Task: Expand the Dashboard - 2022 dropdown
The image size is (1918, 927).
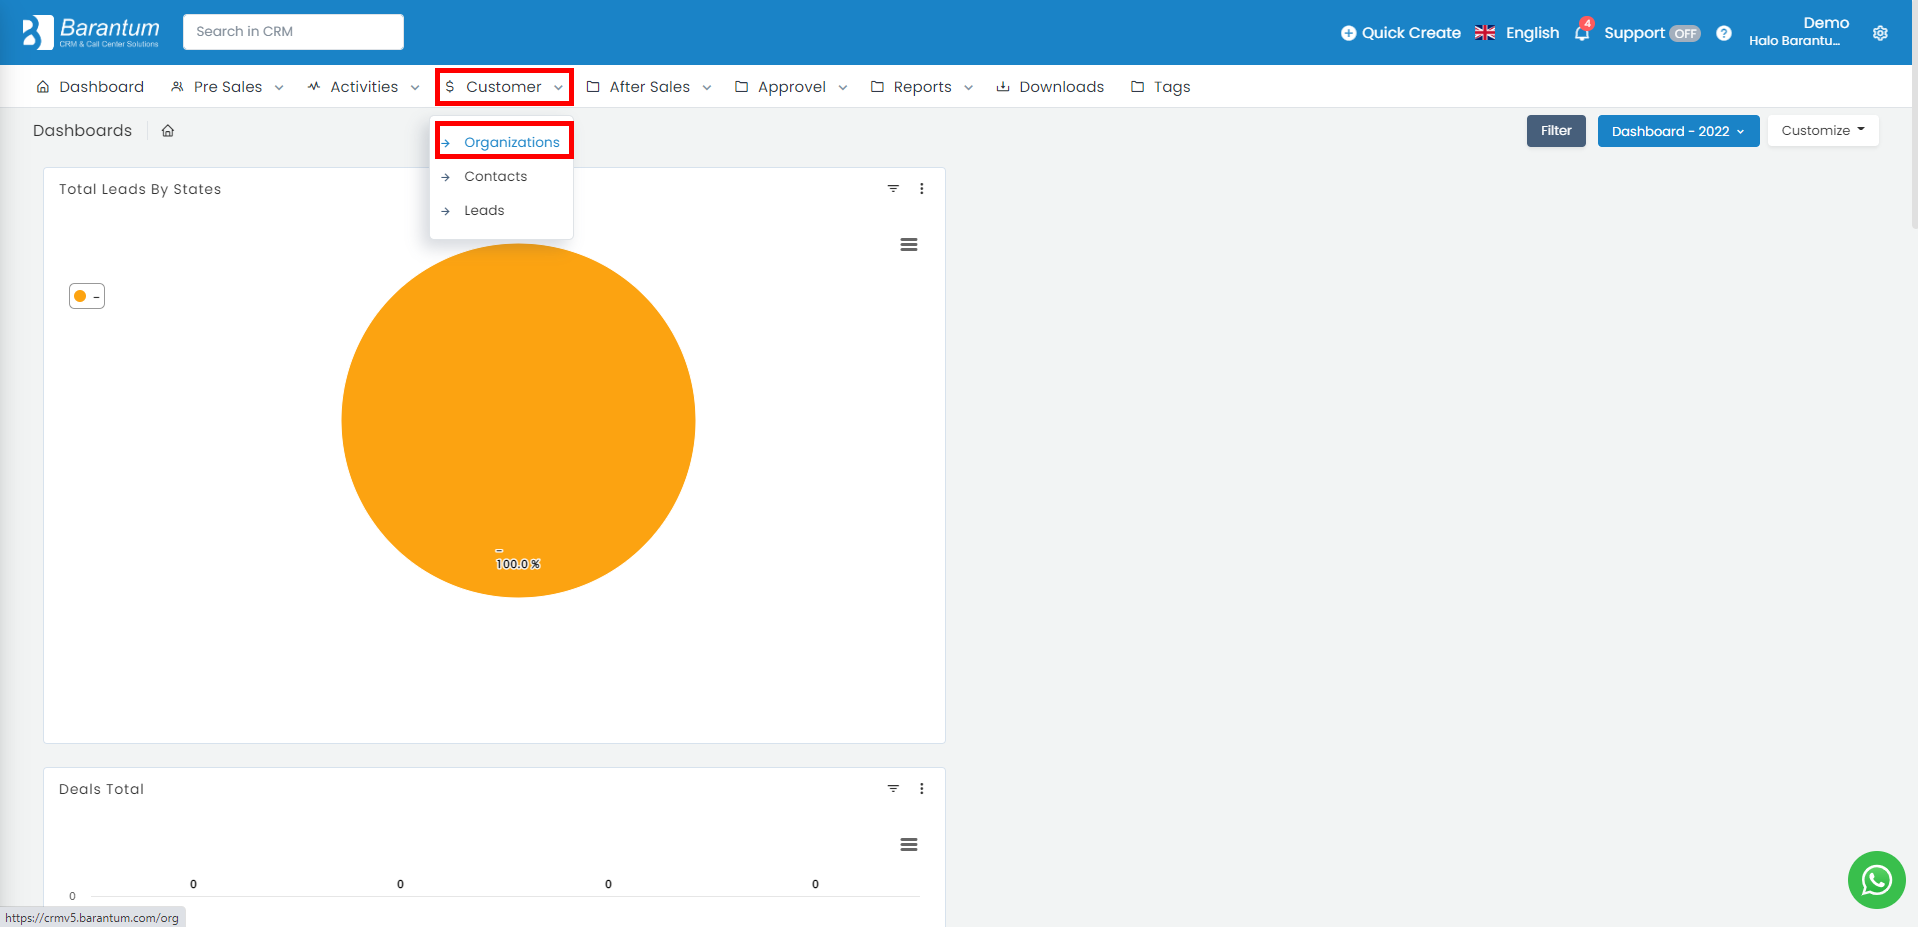Action: (x=1677, y=131)
